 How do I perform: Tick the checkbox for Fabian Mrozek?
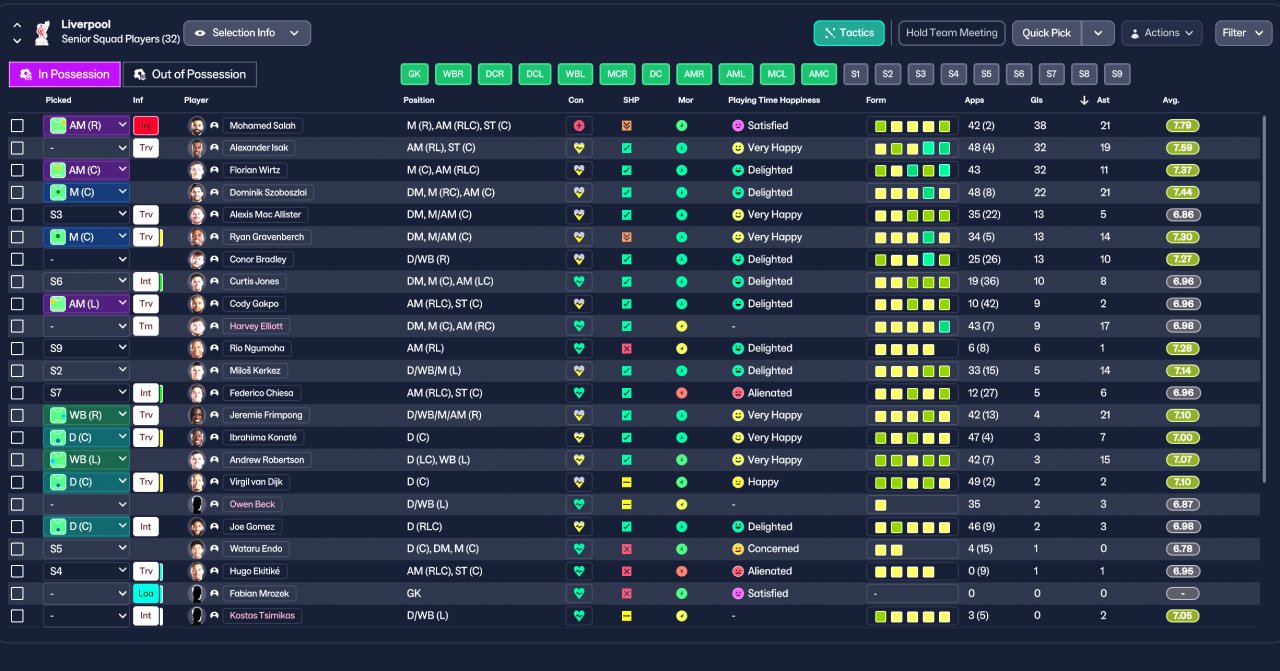[x=17, y=593]
